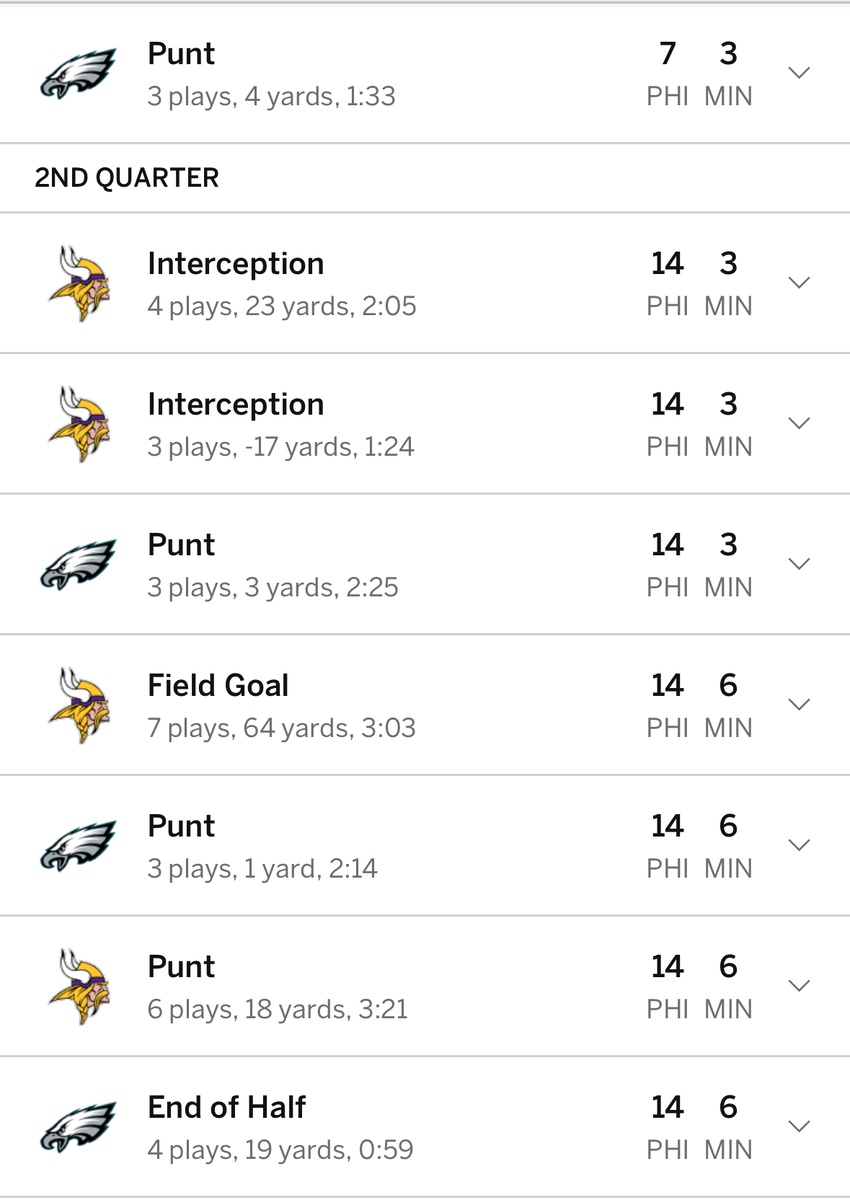Expand the -17 yards Interception chevron
The height and width of the screenshot is (1200, 850).
tap(798, 423)
